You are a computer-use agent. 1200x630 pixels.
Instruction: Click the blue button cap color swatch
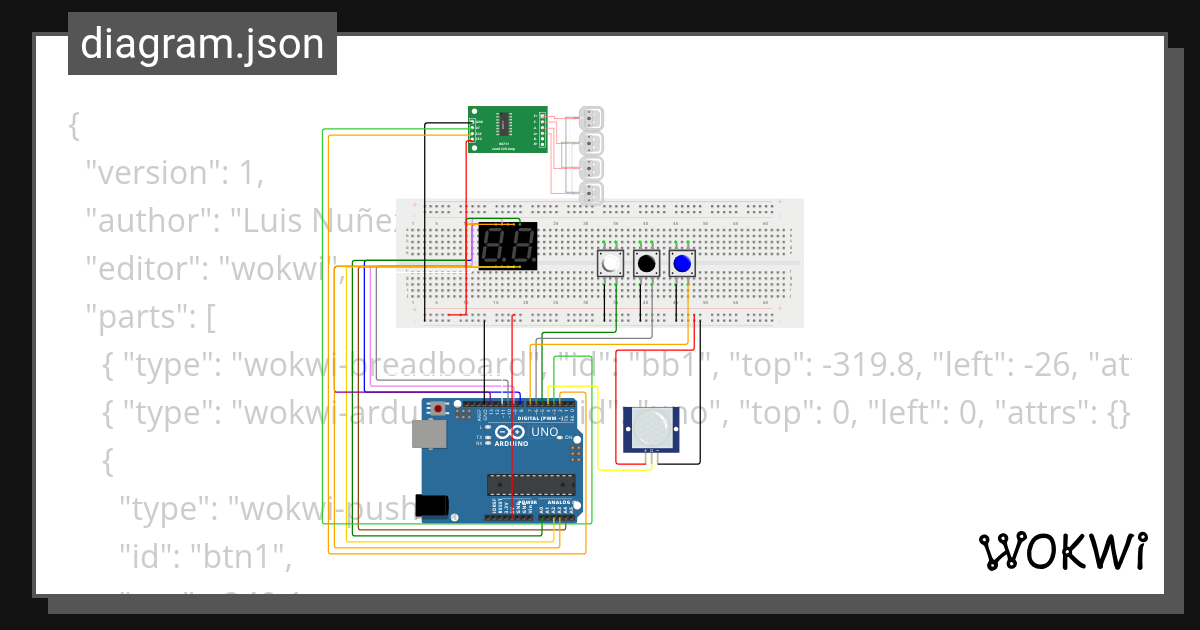[x=683, y=263]
